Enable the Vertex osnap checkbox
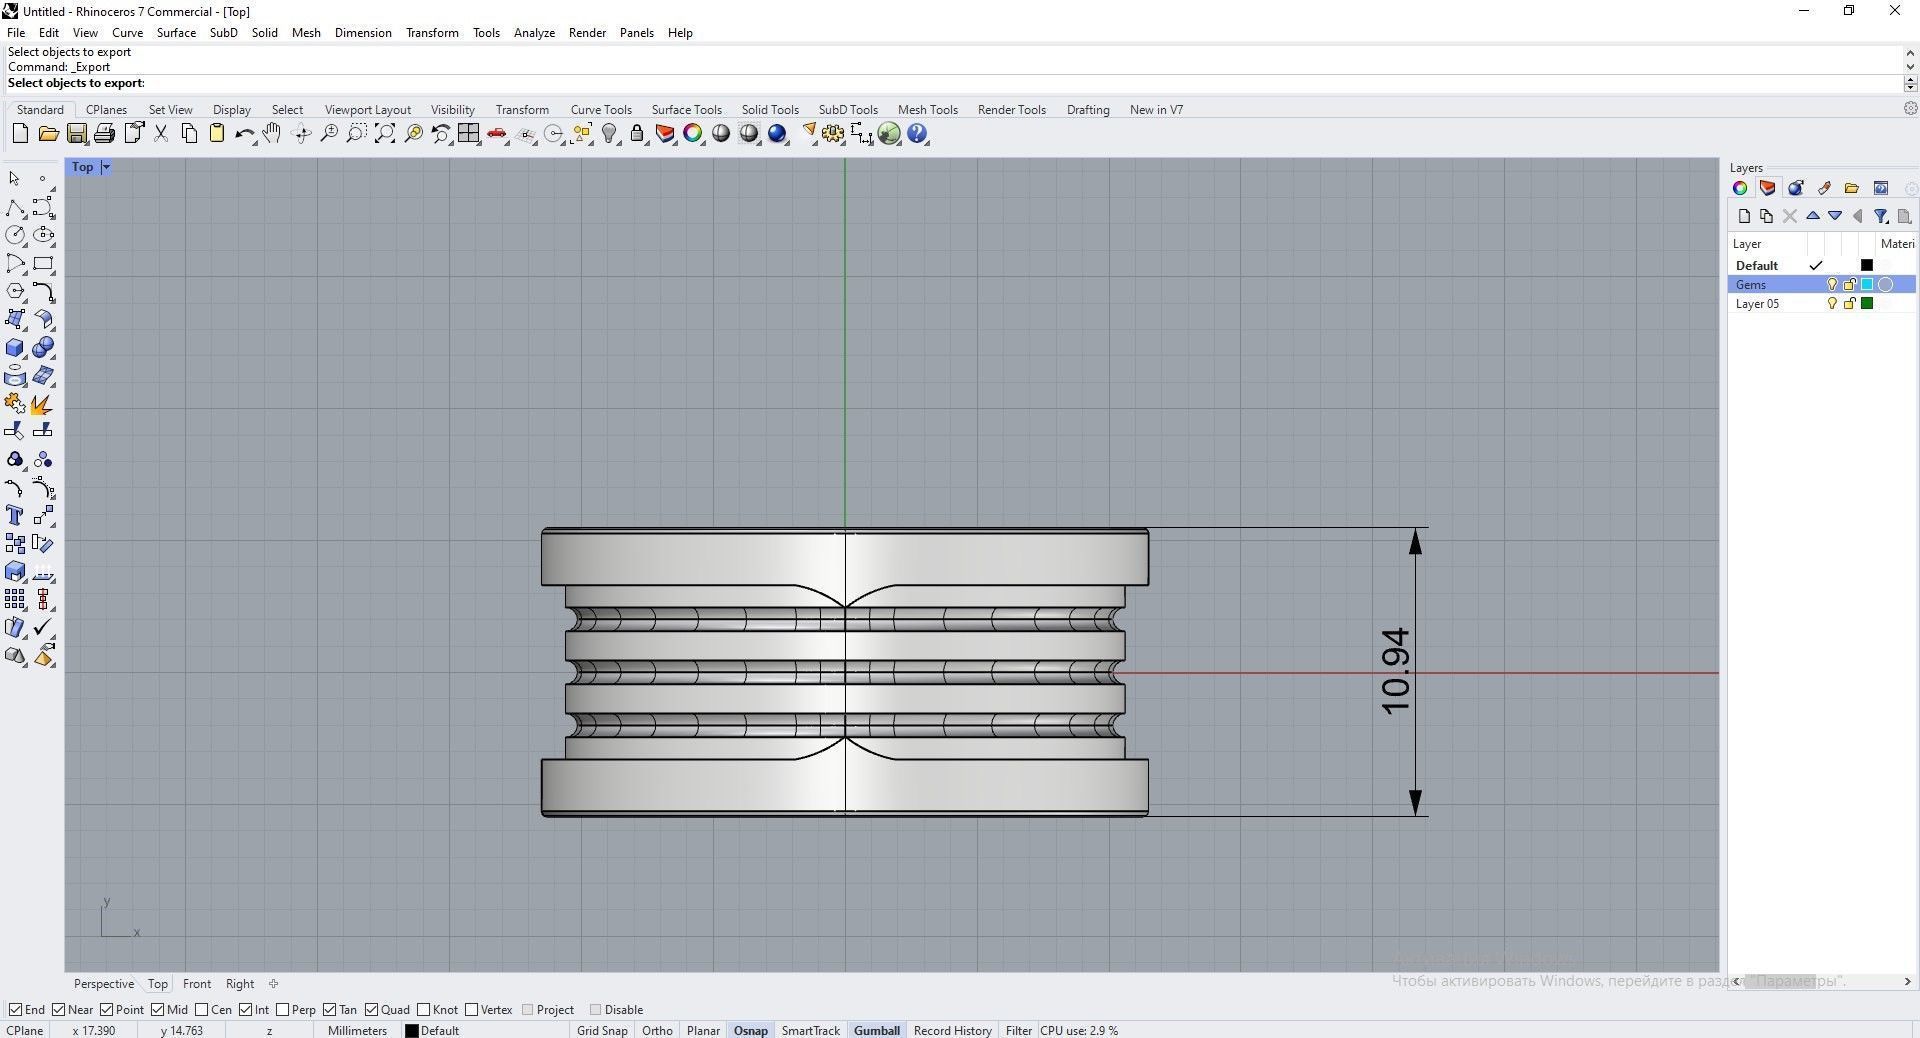1920x1038 pixels. pos(472,1010)
